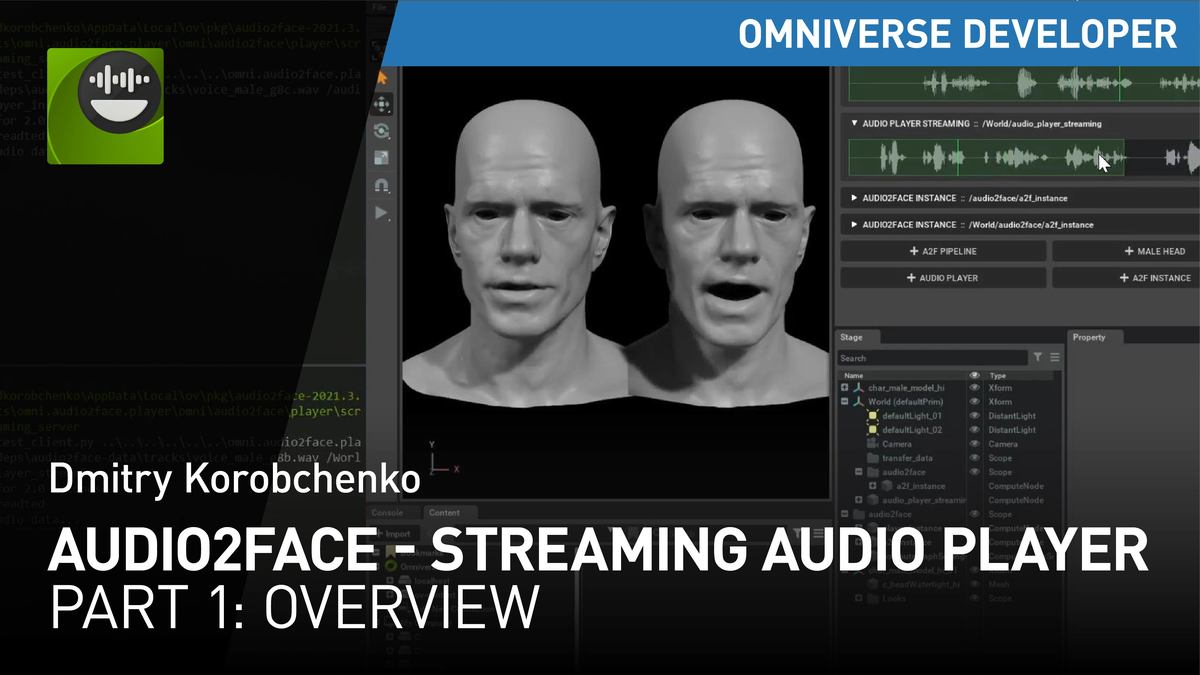Expand Audio2Face Instance /audio2face/a2f_instance section

[854, 198]
